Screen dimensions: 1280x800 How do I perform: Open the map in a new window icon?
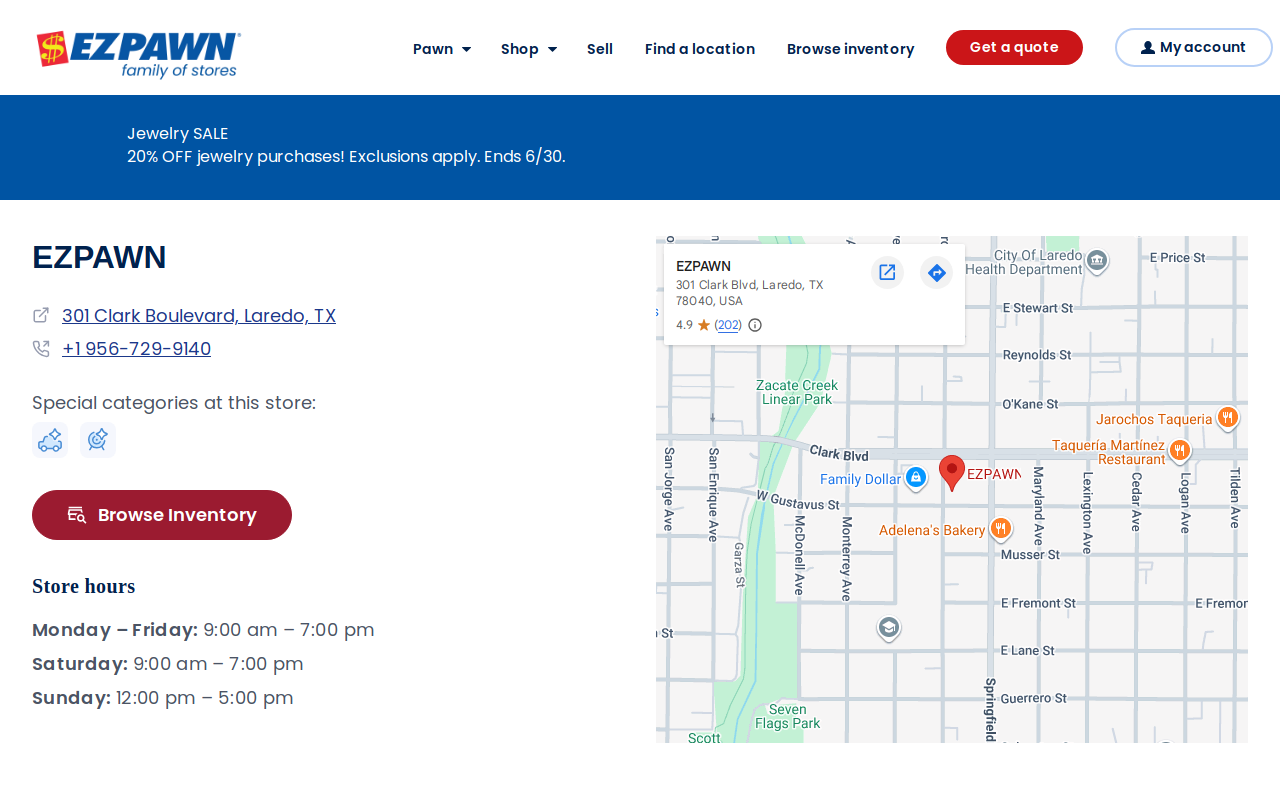click(x=887, y=272)
